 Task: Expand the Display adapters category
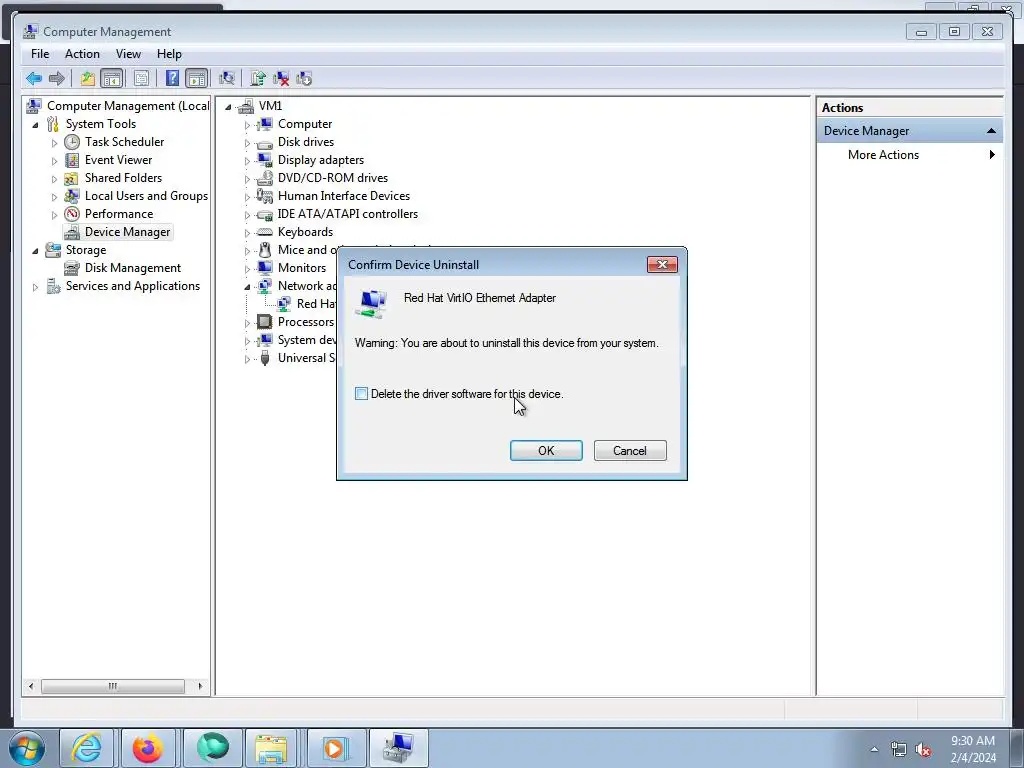pos(247,161)
